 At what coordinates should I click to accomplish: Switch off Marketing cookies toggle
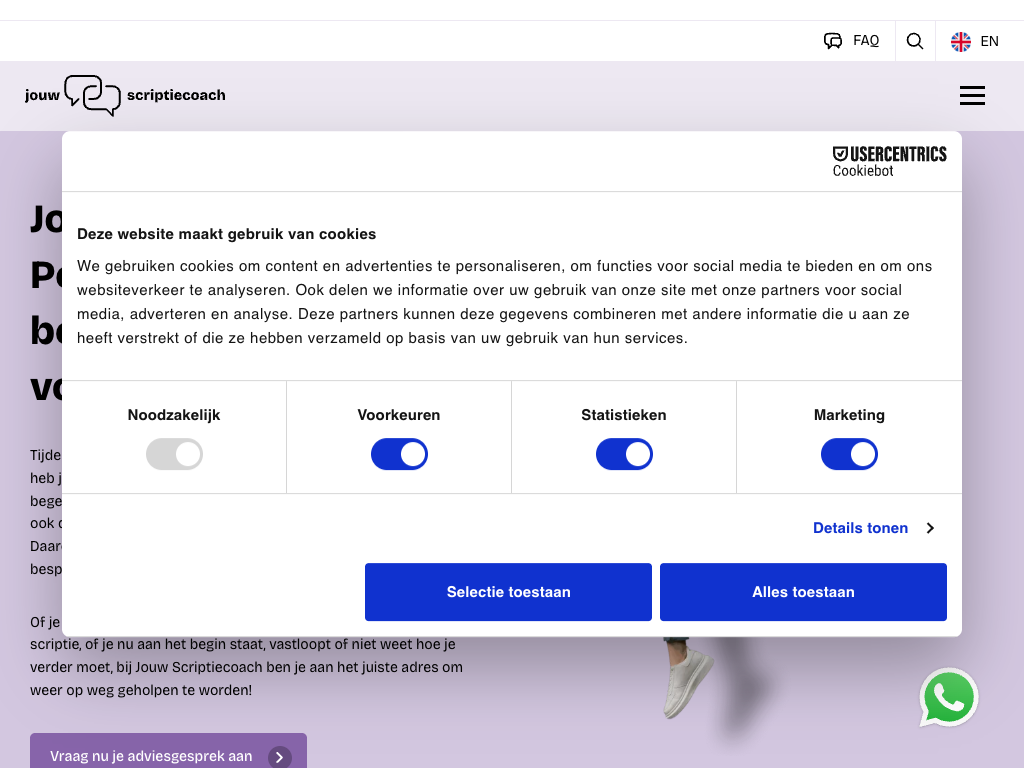pos(849,455)
